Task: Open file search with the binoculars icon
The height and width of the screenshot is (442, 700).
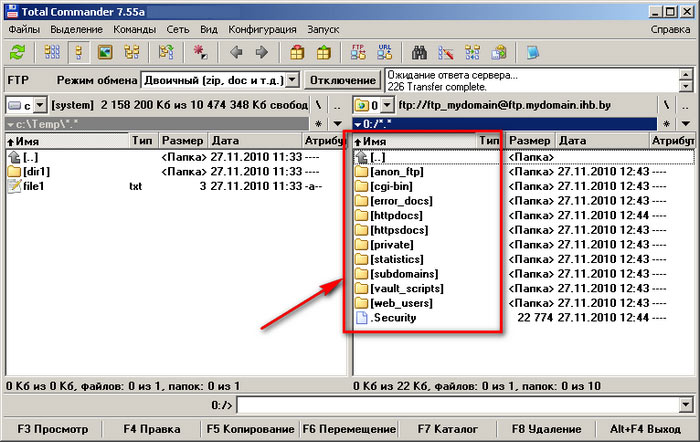Action: tap(419, 53)
